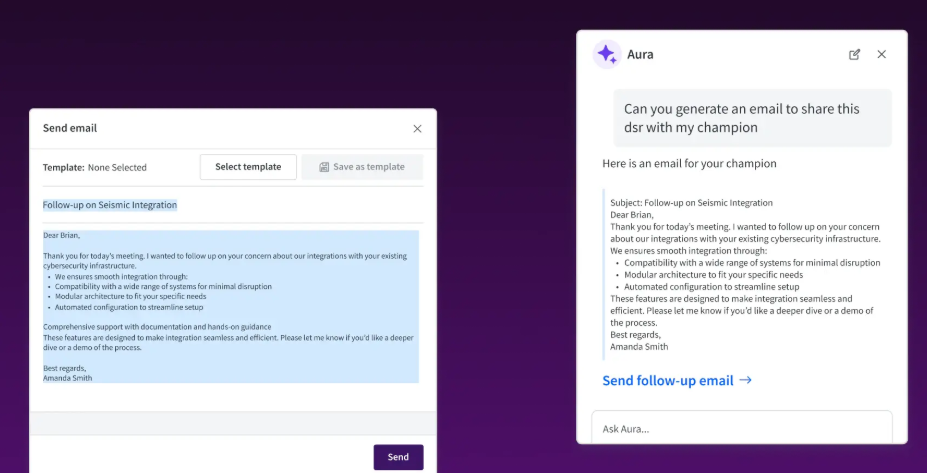Click the user message about sharing dsr
This screenshot has width=927, height=473.
tap(752, 118)
